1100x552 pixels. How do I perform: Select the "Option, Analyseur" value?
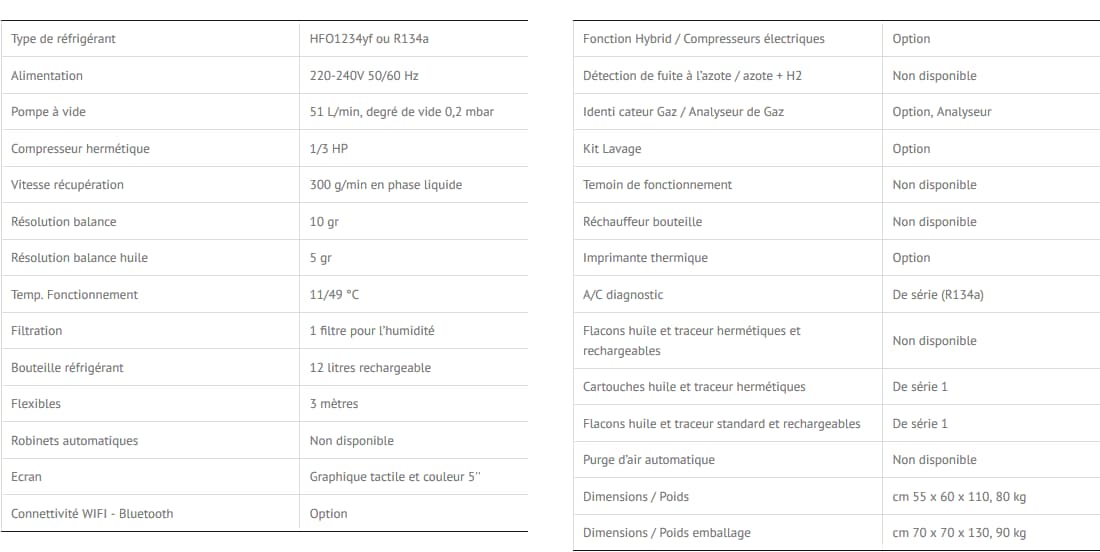pyautogui.click(x=942, y=112)
